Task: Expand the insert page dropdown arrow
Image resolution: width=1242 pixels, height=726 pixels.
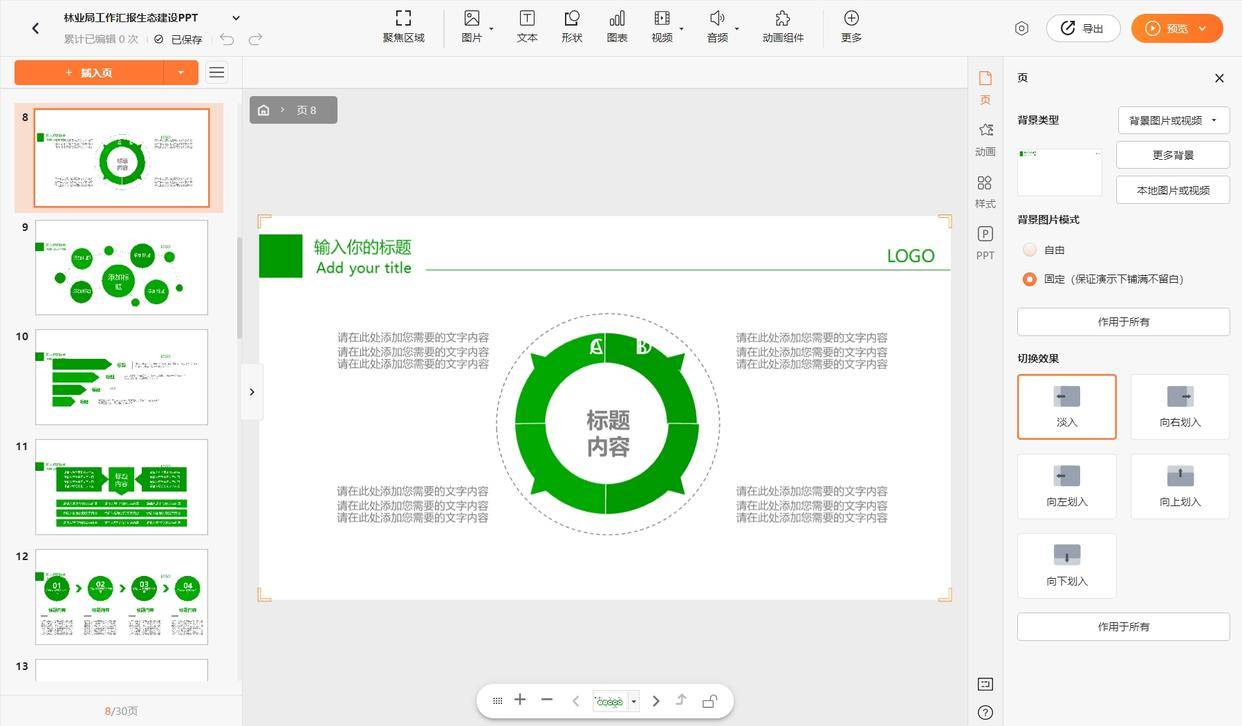Action: coord(180,72)
